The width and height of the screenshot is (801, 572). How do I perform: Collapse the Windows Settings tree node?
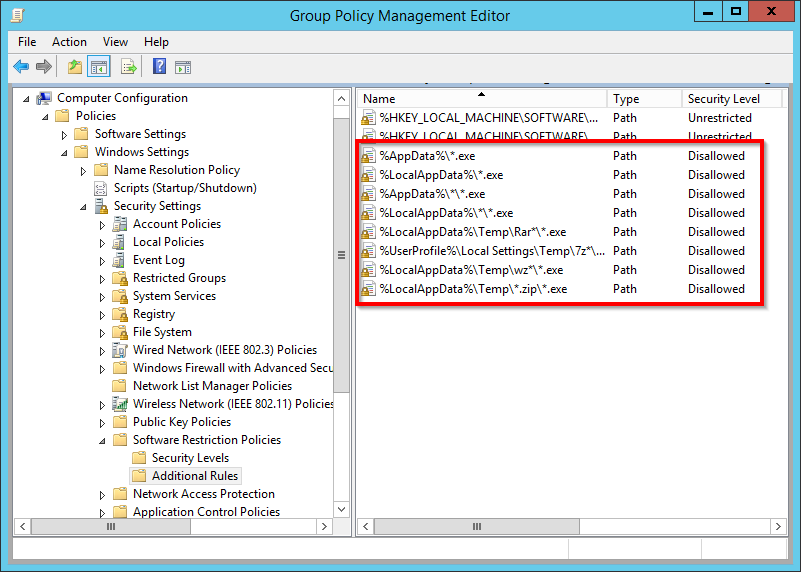65,153
